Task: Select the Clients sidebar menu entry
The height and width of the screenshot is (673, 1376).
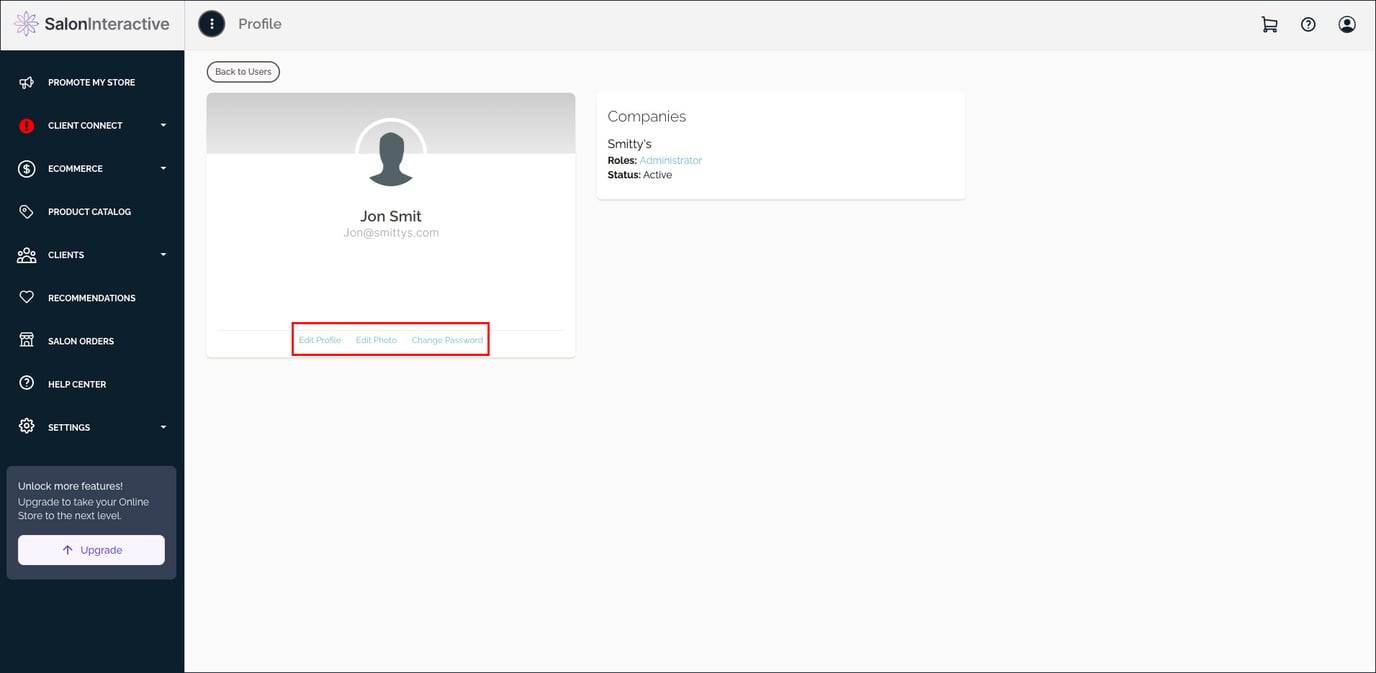Action: [x=66, y=254]
